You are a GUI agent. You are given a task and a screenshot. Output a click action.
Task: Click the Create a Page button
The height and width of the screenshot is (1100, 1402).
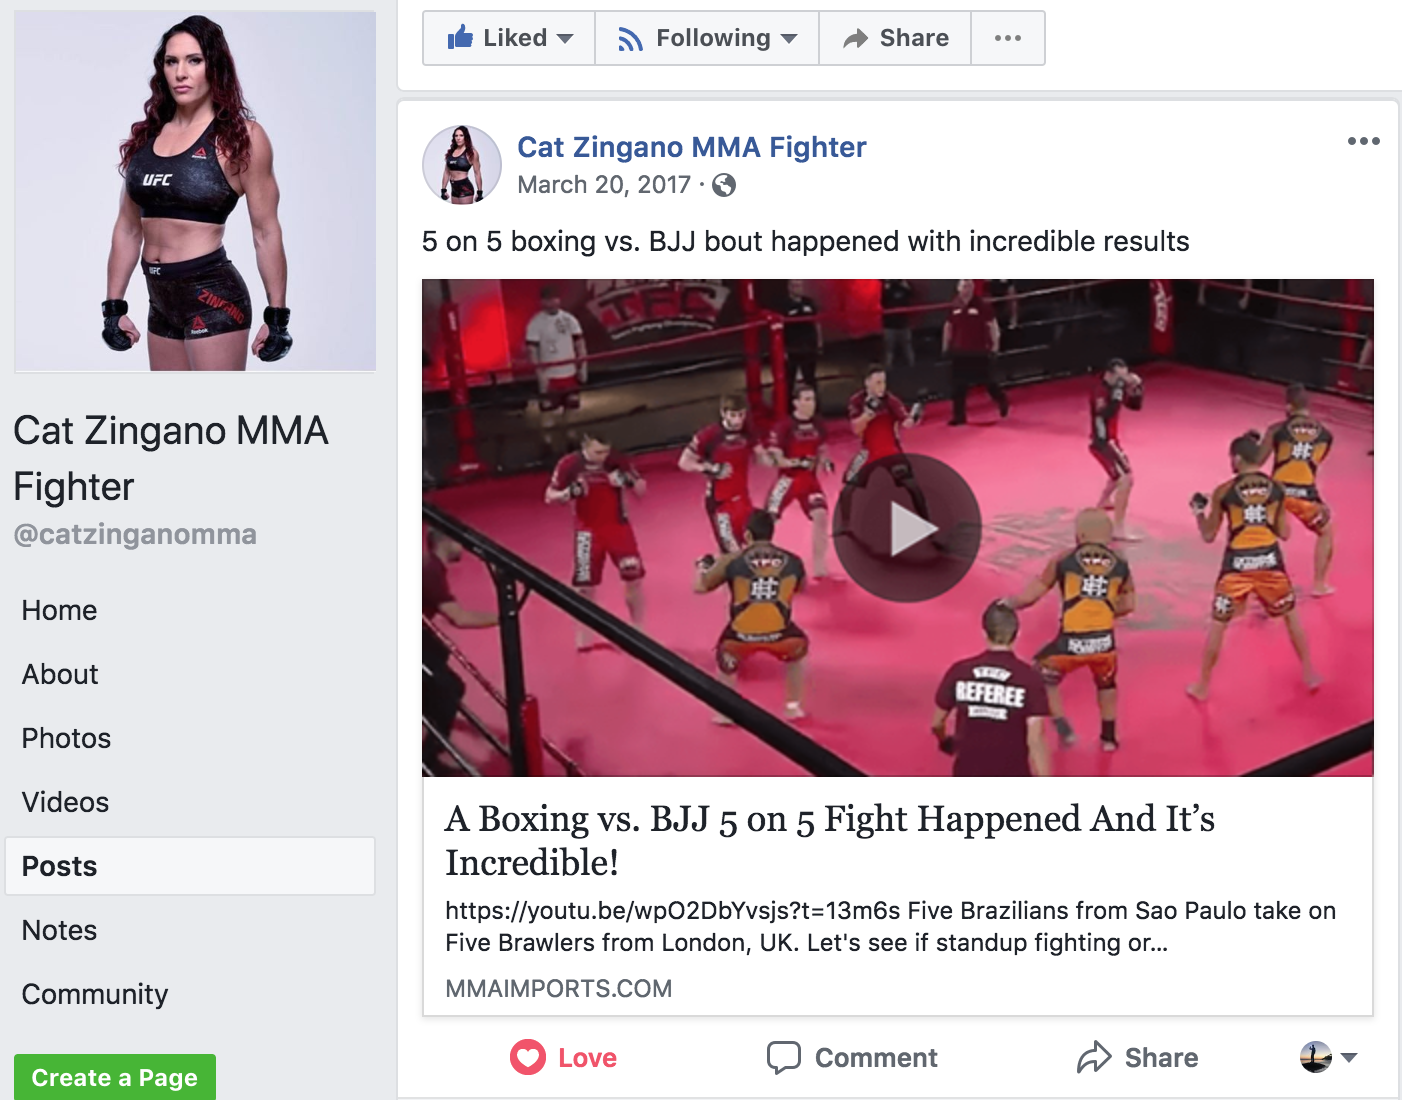(115, 1077)
